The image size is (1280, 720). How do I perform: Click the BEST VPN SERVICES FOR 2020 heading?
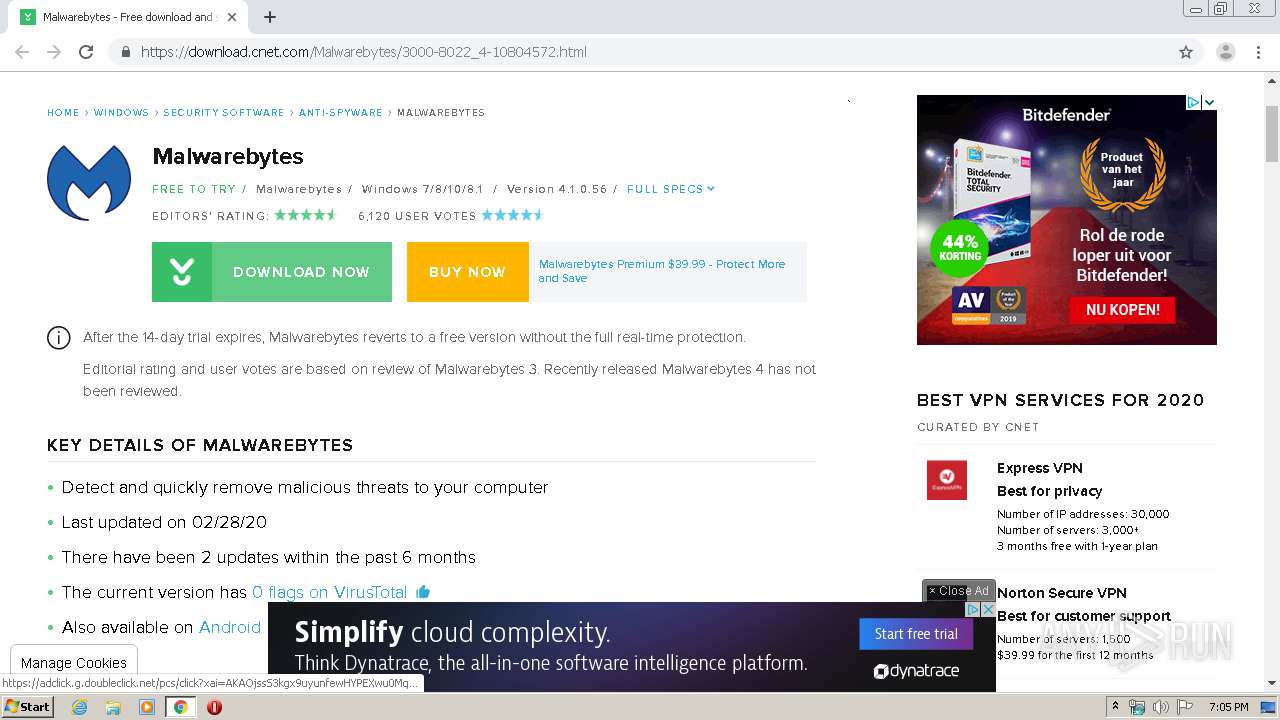click(x=1061, y=400)
